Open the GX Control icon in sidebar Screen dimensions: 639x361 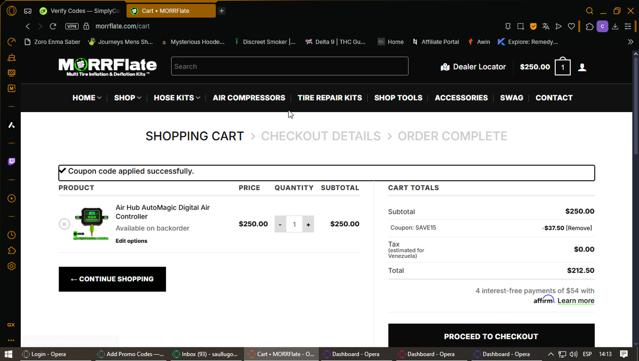(x=11, y=325)
